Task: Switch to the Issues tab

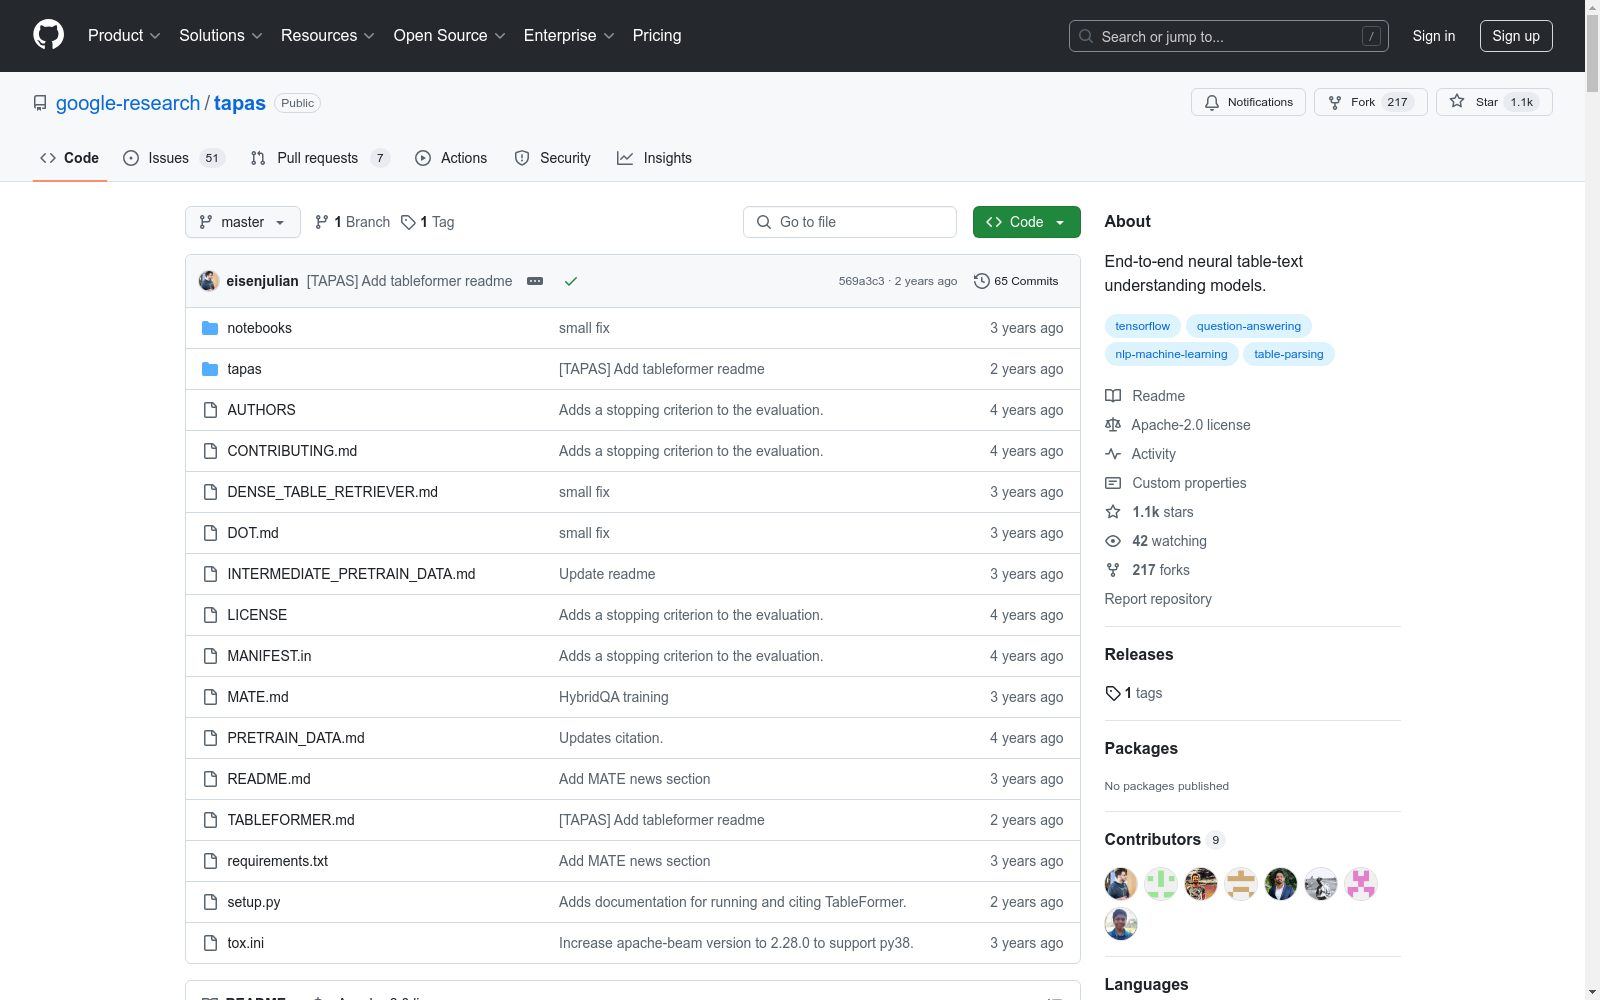Action: pos(174,158)
